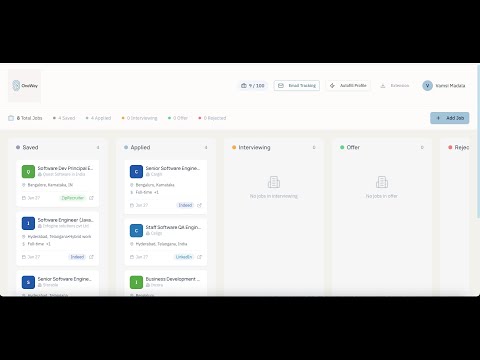Image resolution: width=480 pixels, height=360 pixels.
Task: Click the sparkle icon in Autofill Profile
Action: pyautogui.click(x=332, y=86)
